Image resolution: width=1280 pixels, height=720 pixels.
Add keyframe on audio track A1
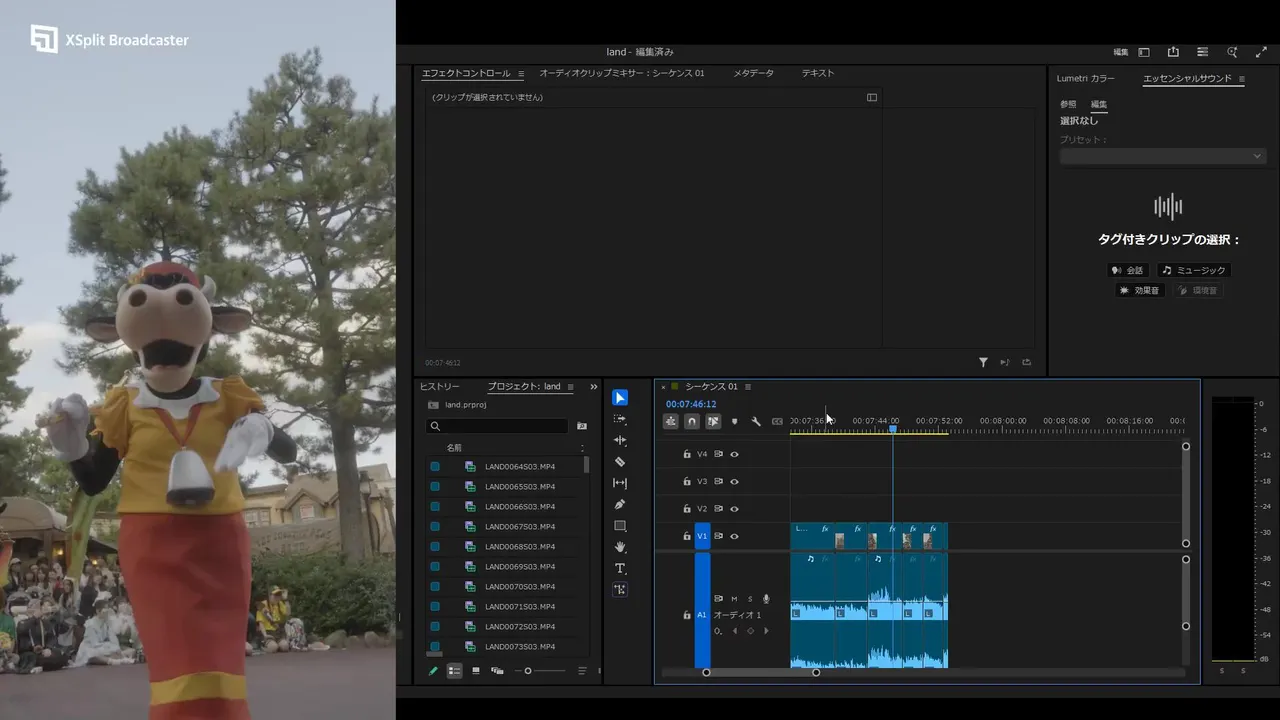750,631
